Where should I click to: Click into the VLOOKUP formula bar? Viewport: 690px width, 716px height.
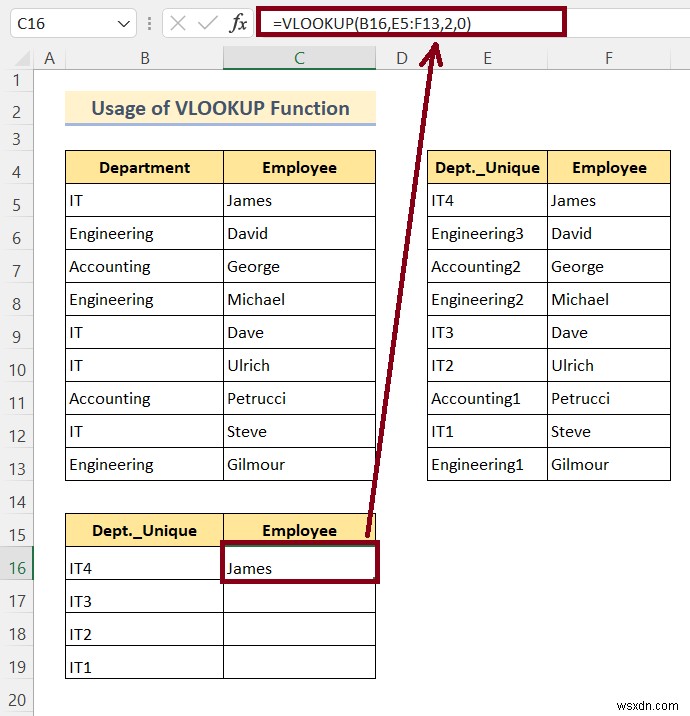411,23
